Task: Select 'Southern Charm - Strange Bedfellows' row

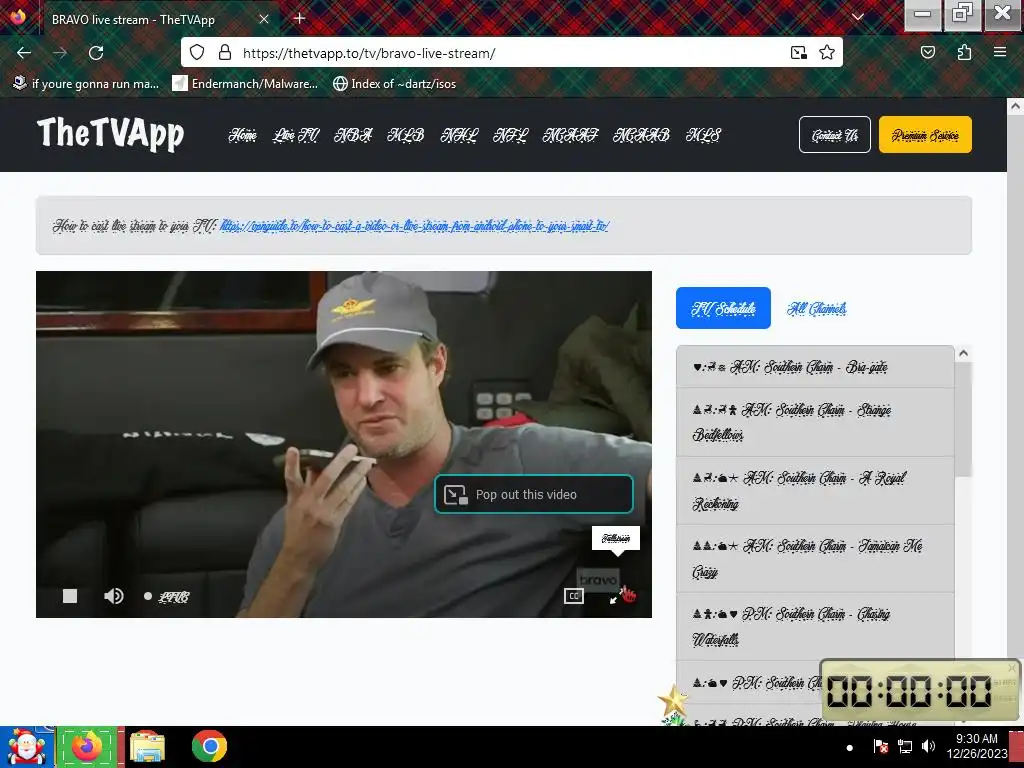Action: [815, 423]
